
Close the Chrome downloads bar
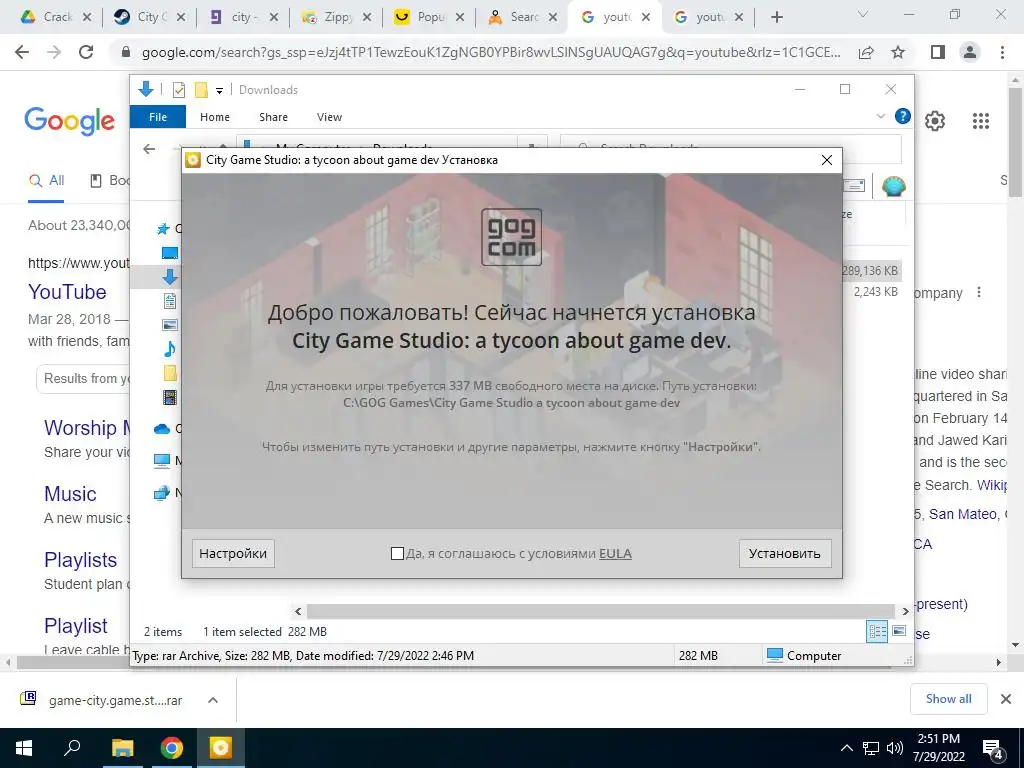1006,699
